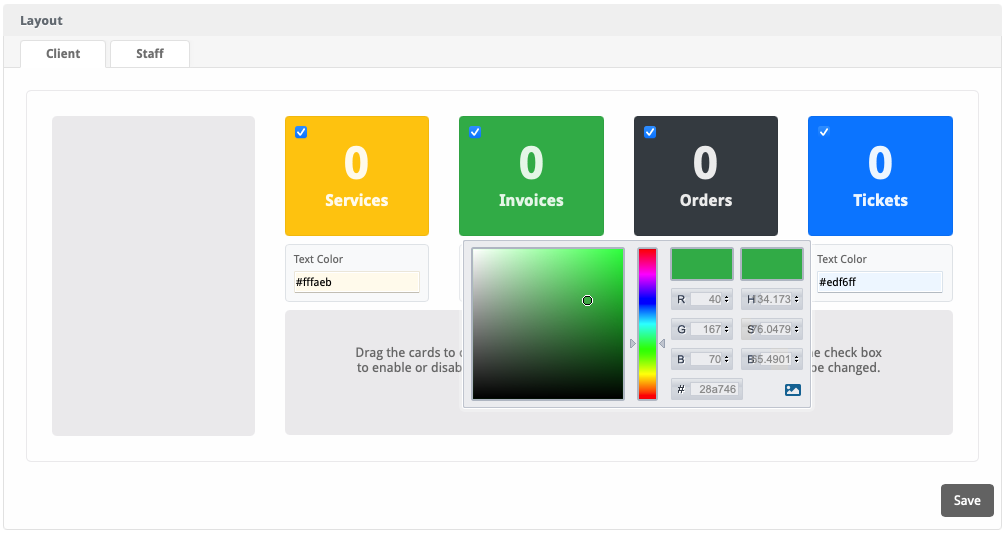The image size is (1006, 535).
Task: Click the new color preview swatch
Action: [x=702, y=264]
